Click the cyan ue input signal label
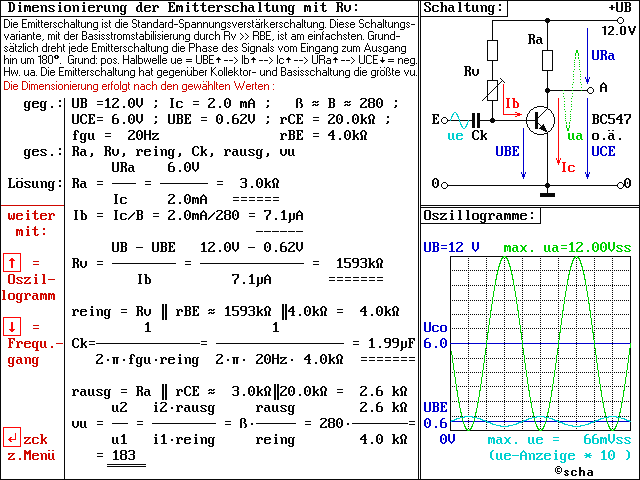The width and height of the screenshot is (640, 480). [x=455, y=136]
